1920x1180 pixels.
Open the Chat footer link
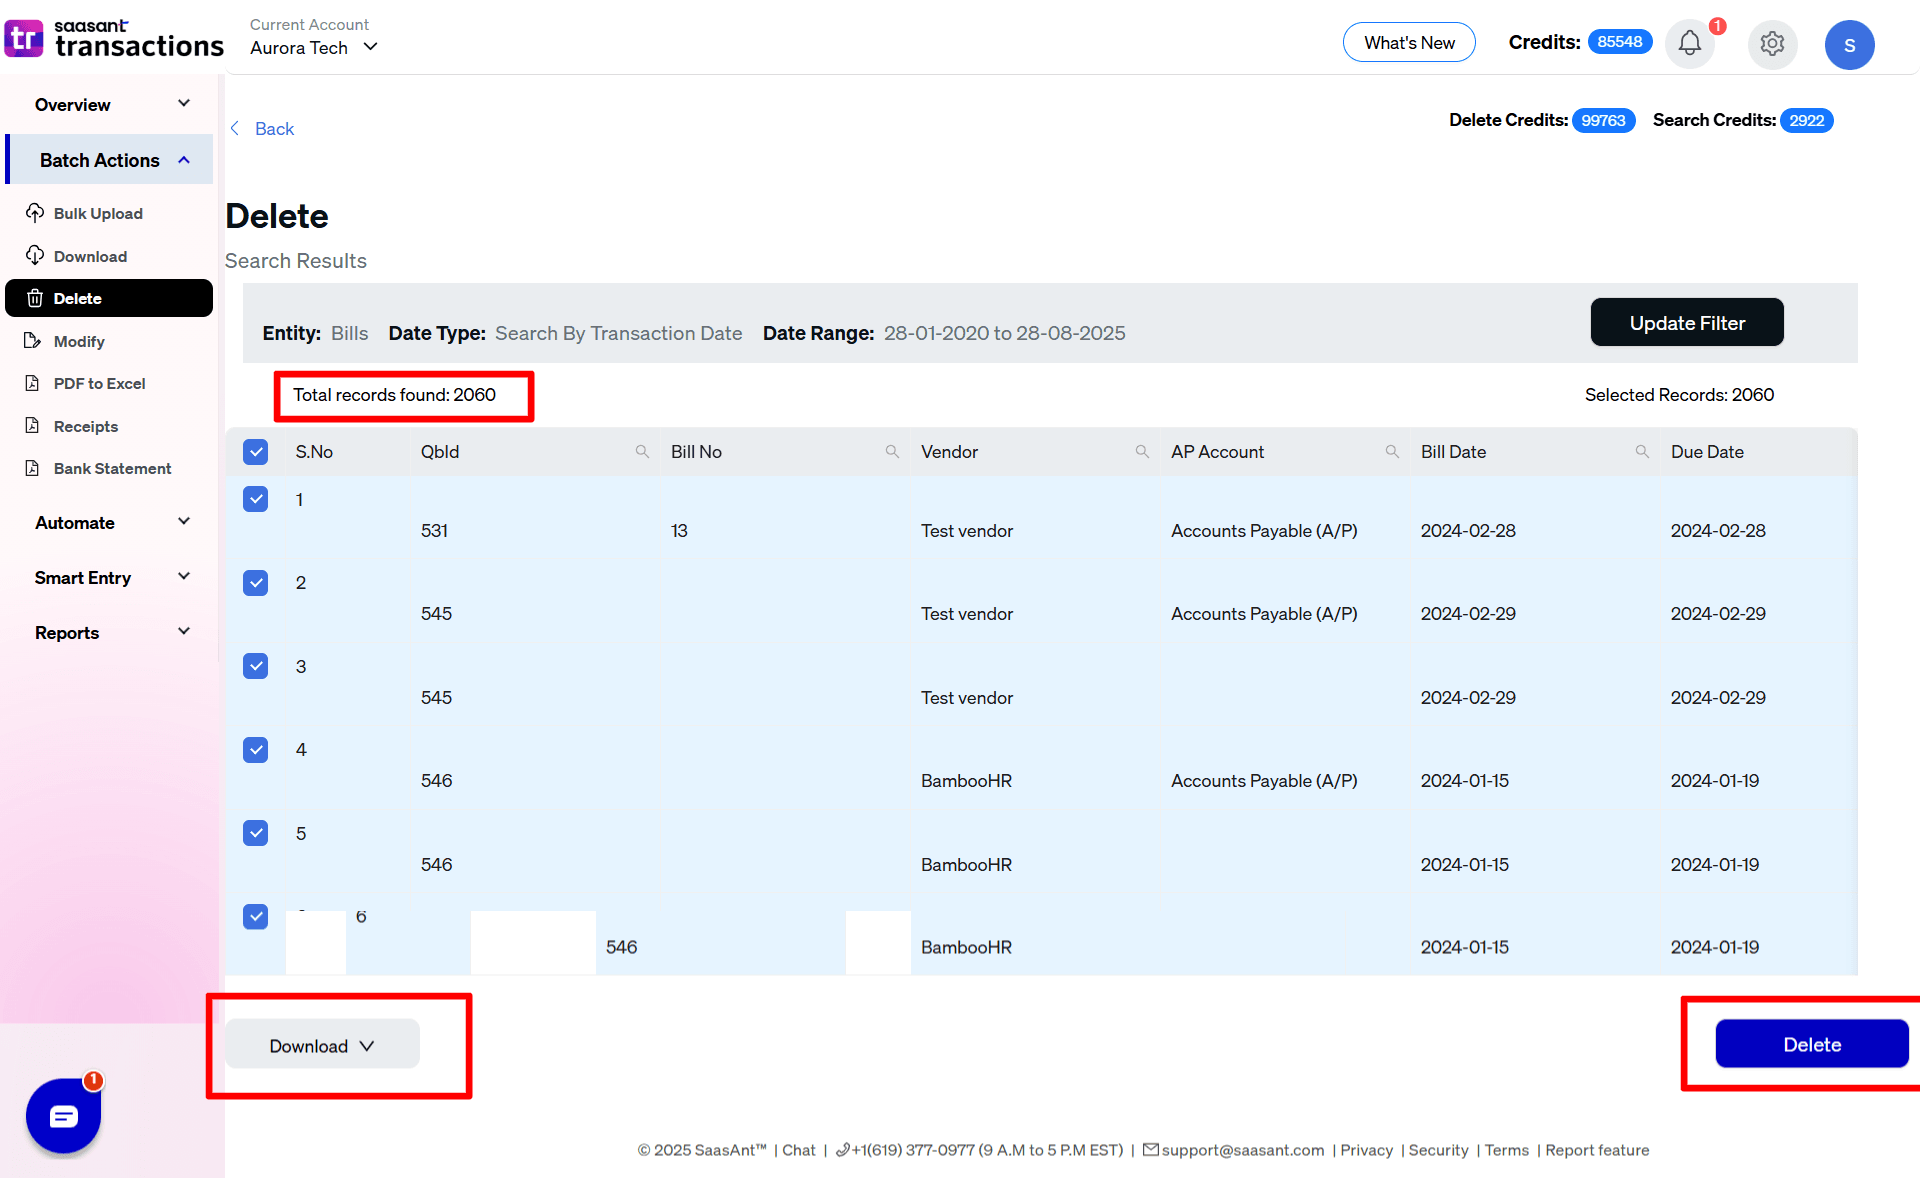(x=798, y=1150)
